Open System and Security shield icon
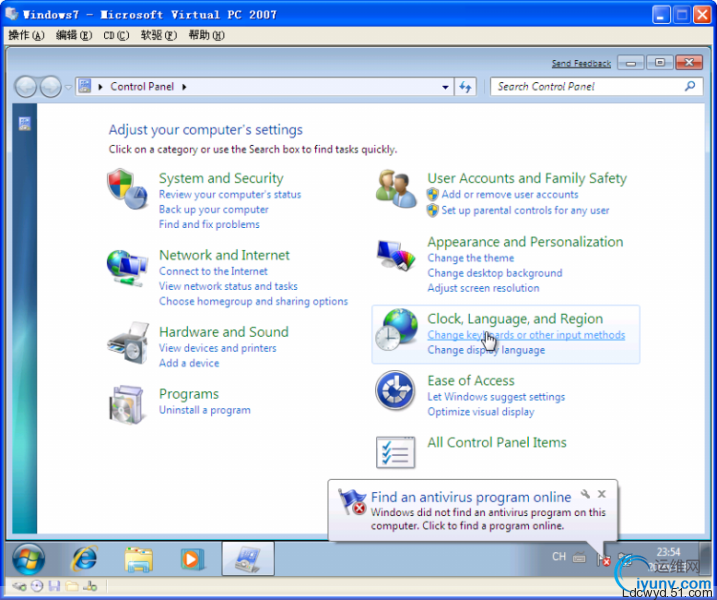Screen dimensions: 717x600 pyautogui.click(x=127, y=188)
